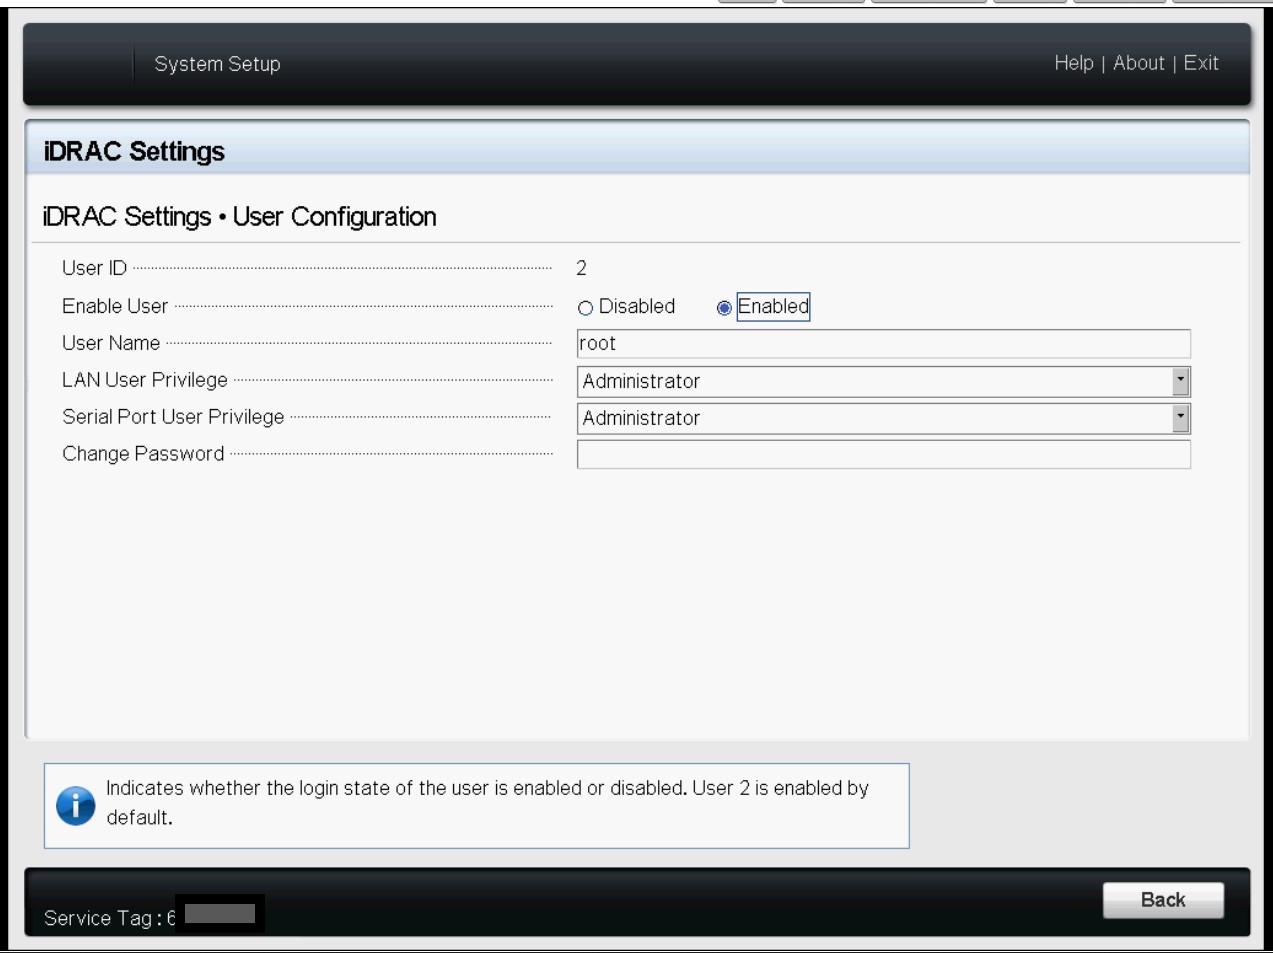Click the Enable User label
This screenshot has width=1273, height=953.
pos(115,306)
